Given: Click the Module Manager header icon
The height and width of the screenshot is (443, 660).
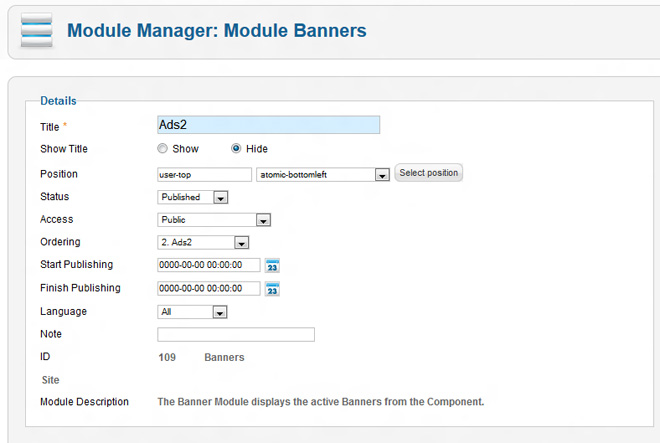Looking at the screenshot, I should click(36, 31).
